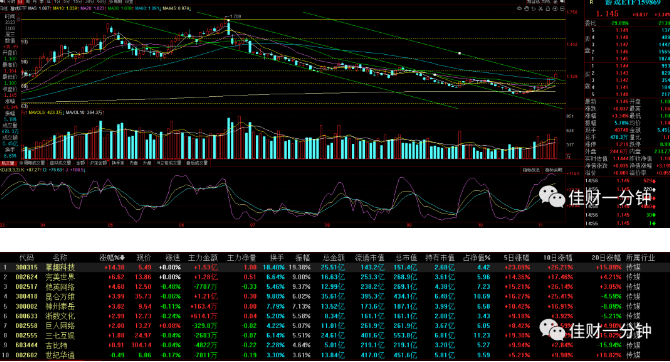Click the circled-plus icon in chart toolbar

555,9
